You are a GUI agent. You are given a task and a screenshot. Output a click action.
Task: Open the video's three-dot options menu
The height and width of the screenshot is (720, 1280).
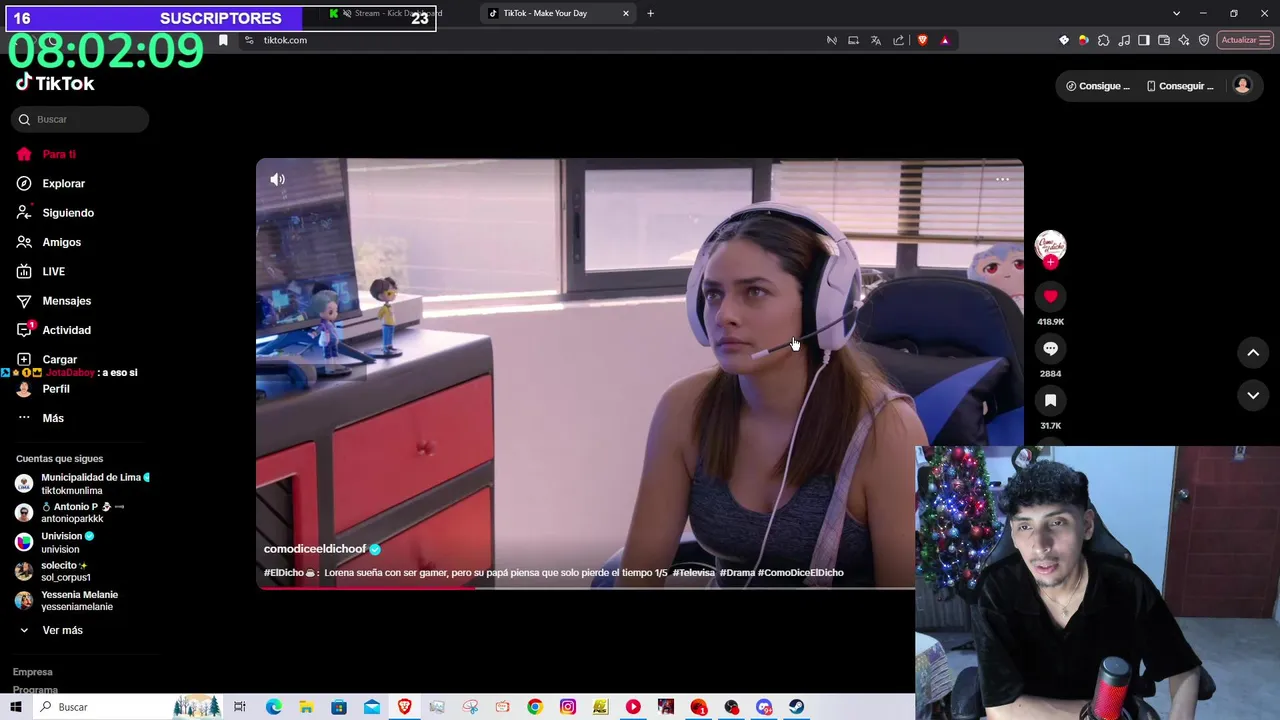[1003, 180]
